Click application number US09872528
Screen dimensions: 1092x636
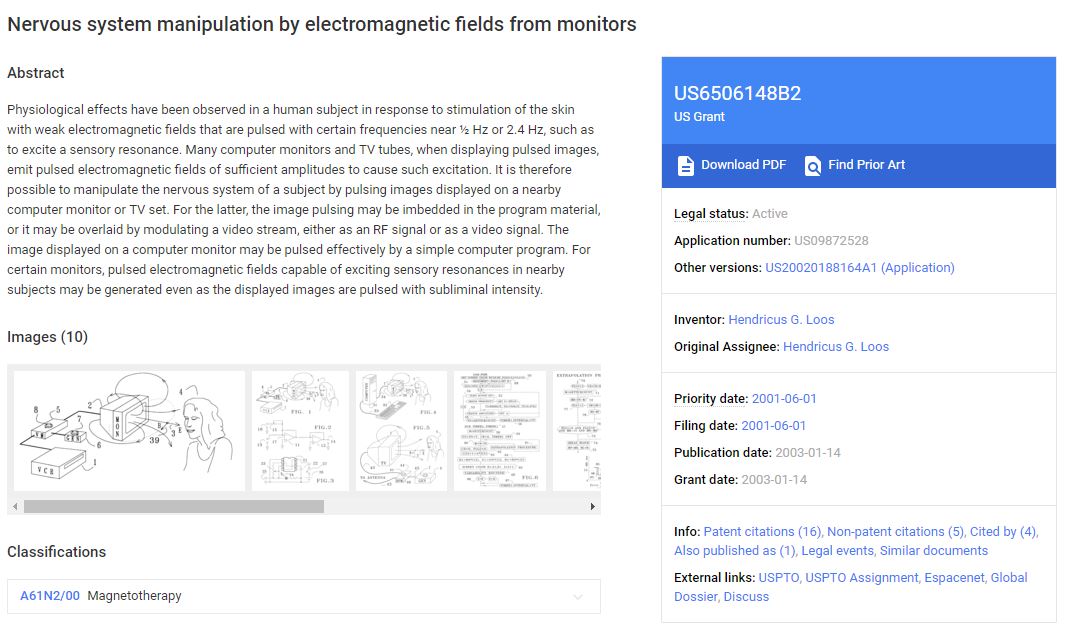831,241
